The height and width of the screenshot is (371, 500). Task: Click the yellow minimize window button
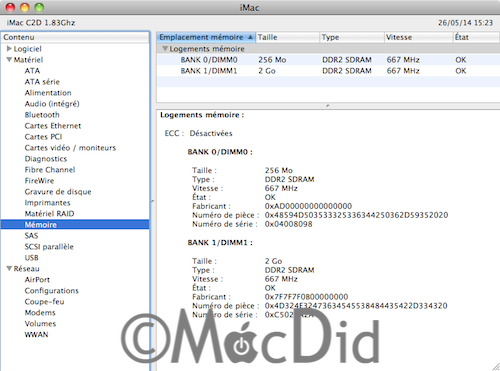coord(25,7)
